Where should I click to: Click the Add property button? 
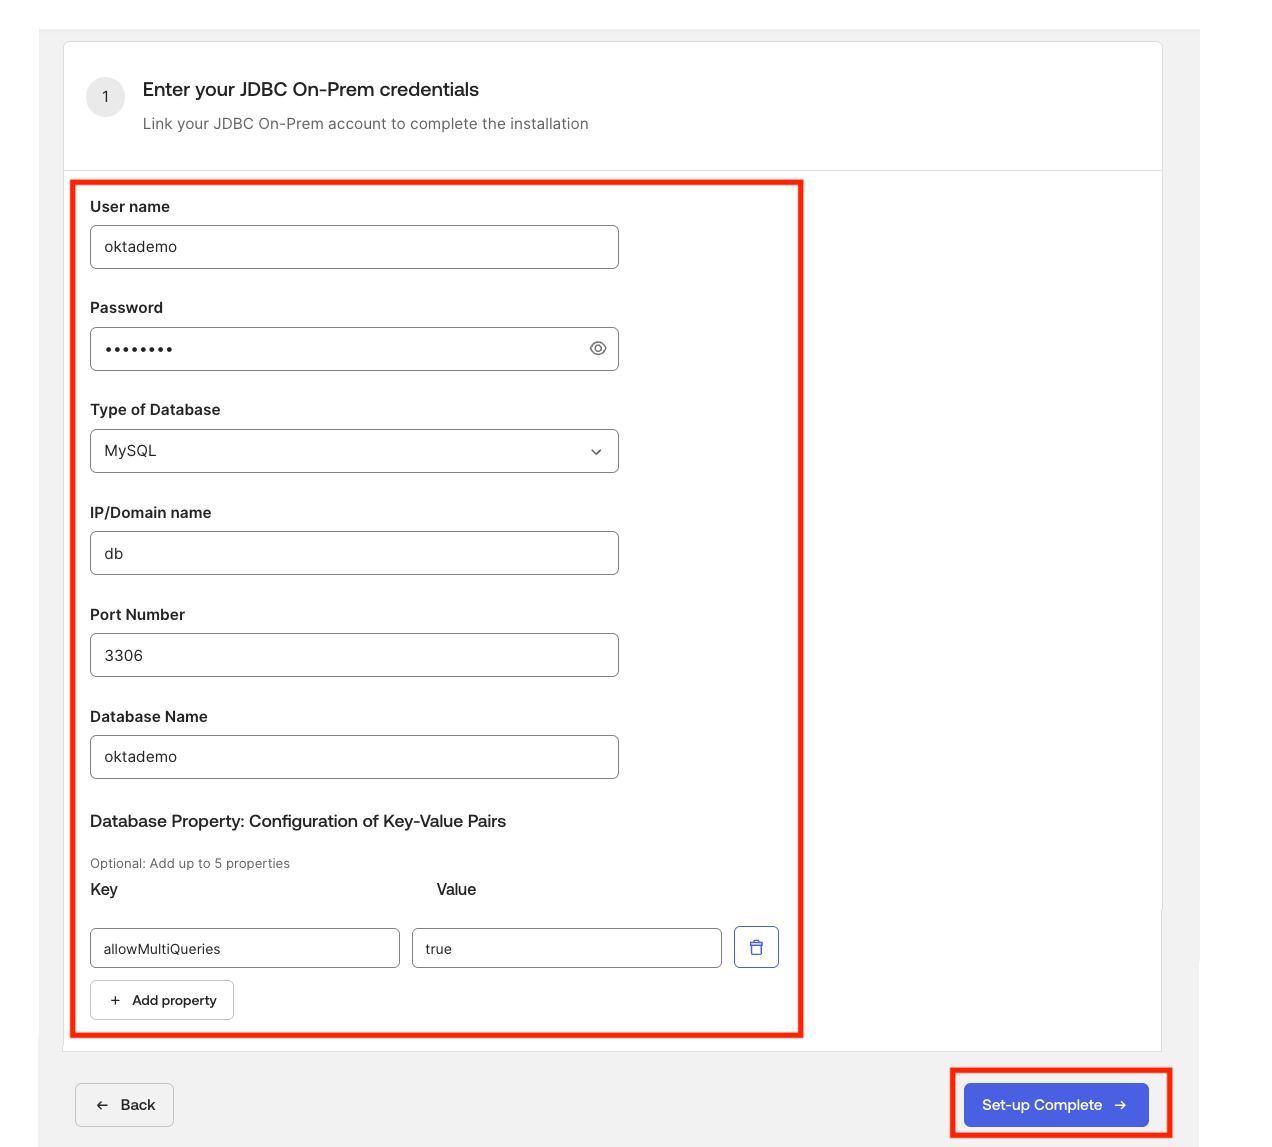(x=161, y=1000)
